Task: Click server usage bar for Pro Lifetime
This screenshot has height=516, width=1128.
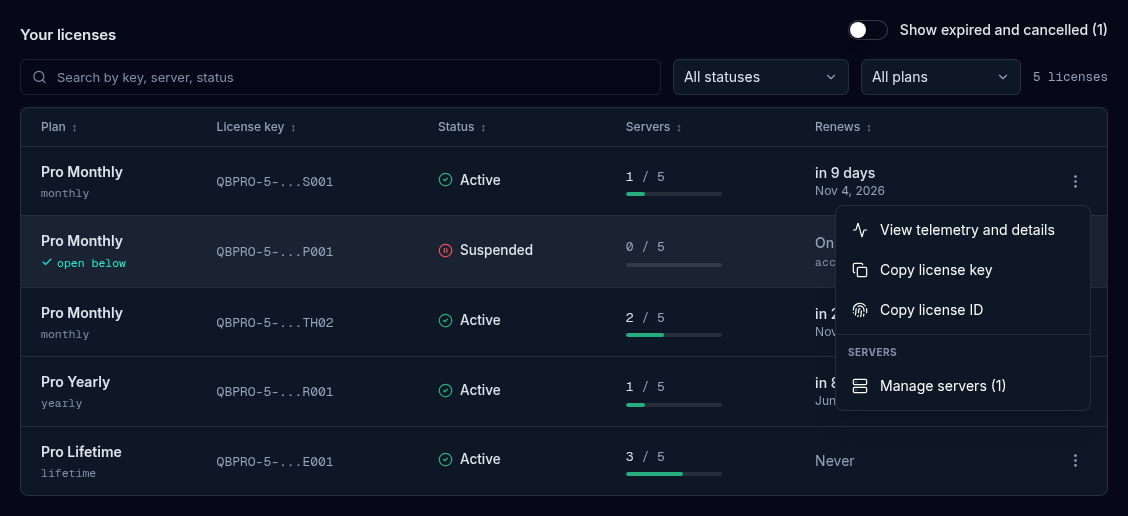Action: (x=673, y=474)
